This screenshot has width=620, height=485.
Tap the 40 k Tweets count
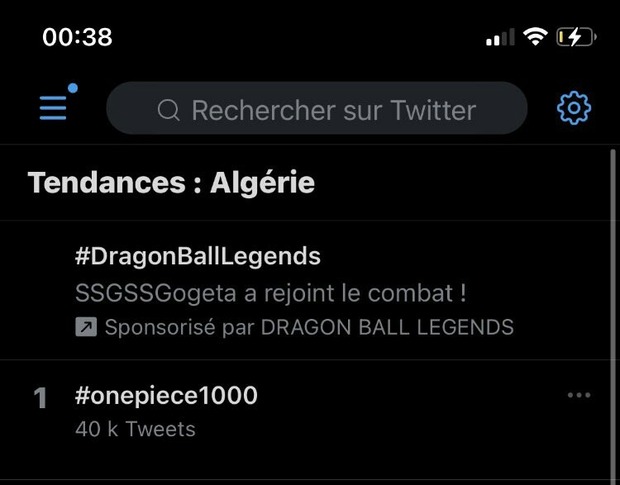135,430
